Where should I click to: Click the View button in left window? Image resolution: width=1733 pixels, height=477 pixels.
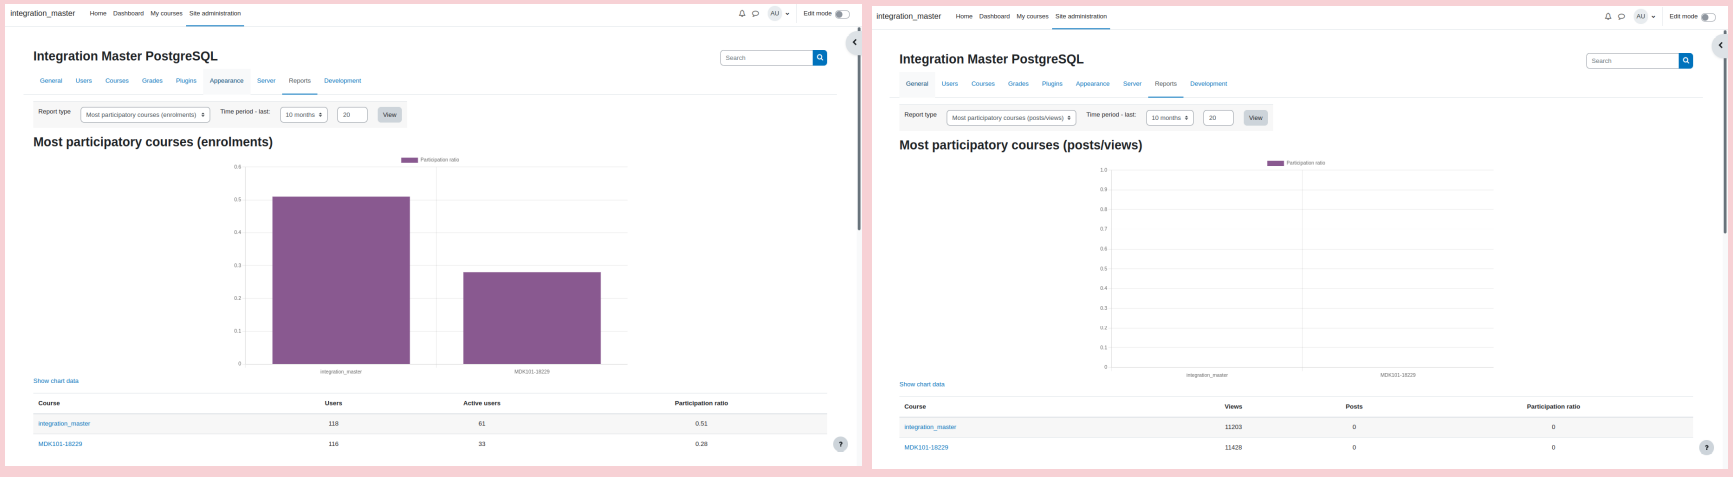(390, 115)
